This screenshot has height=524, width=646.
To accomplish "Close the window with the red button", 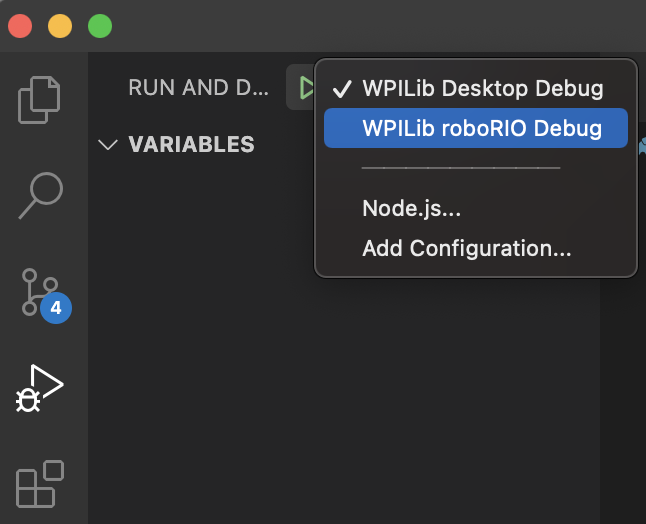I will point(20,26).
